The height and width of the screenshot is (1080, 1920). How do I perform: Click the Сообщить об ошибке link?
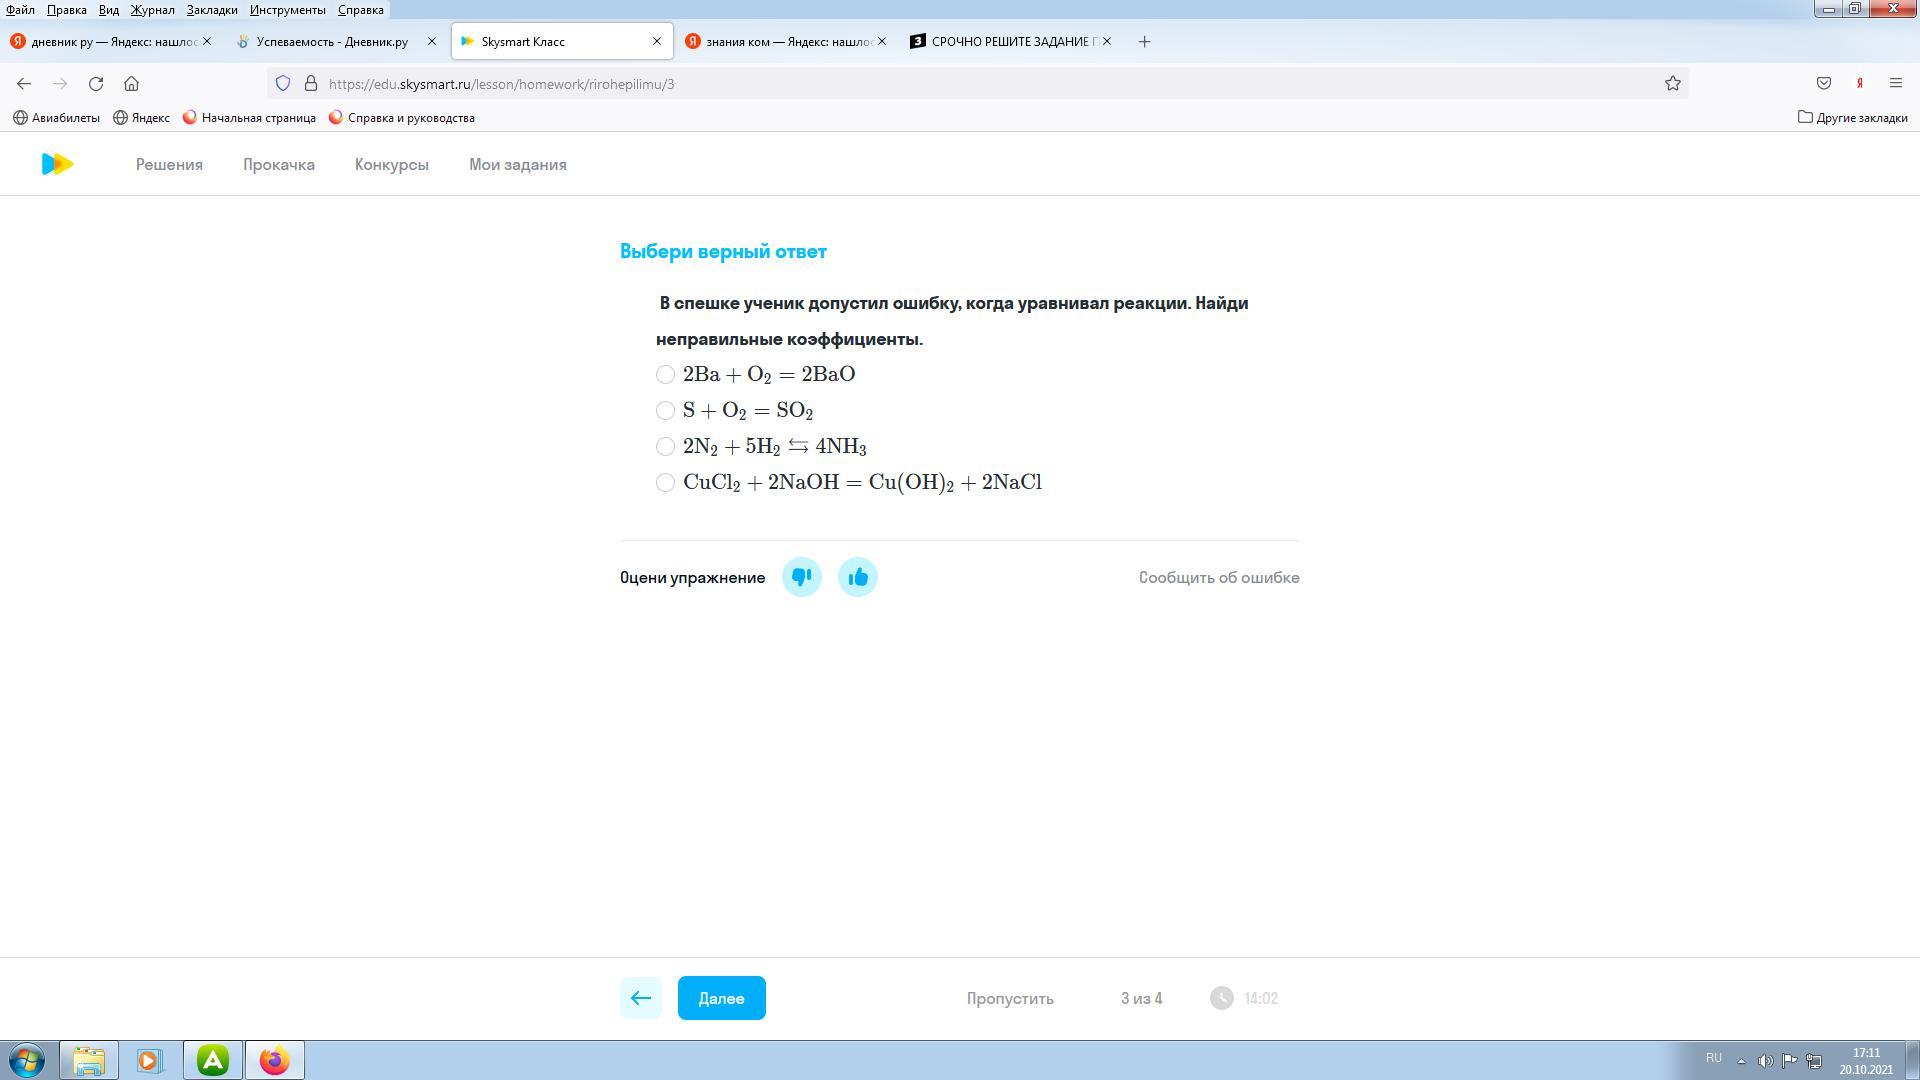(x=1218, y=577)
